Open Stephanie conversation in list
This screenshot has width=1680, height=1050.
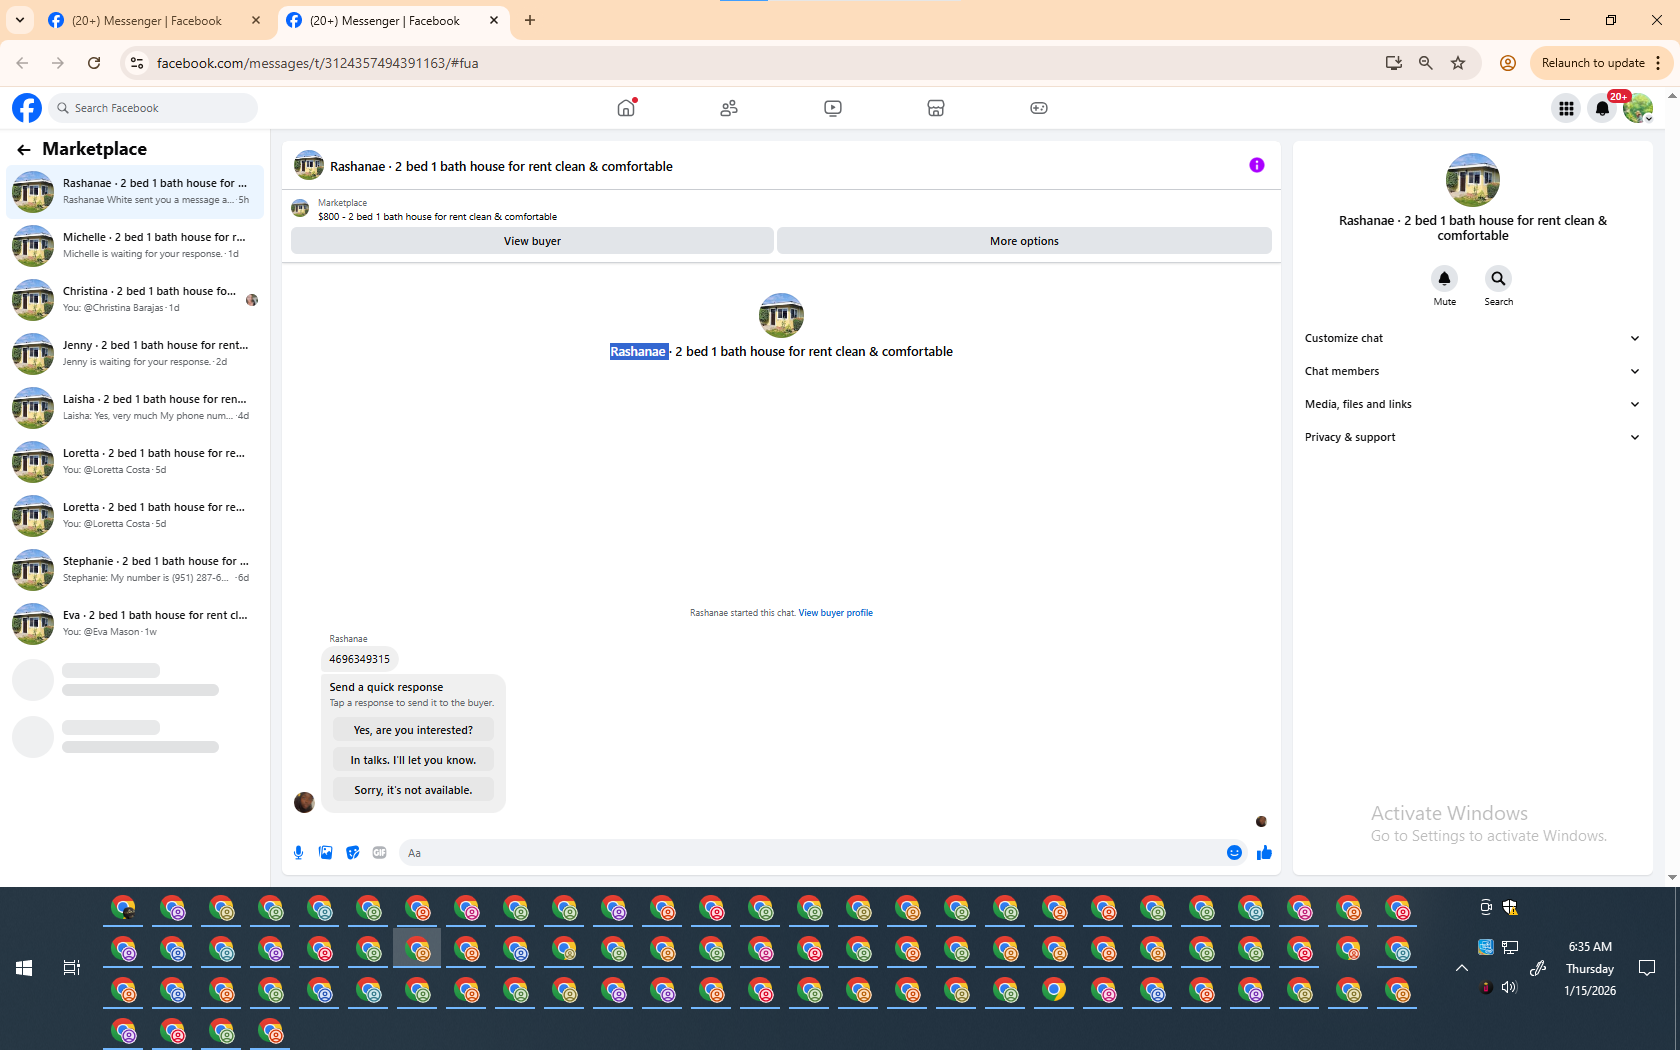pos(135,569)
